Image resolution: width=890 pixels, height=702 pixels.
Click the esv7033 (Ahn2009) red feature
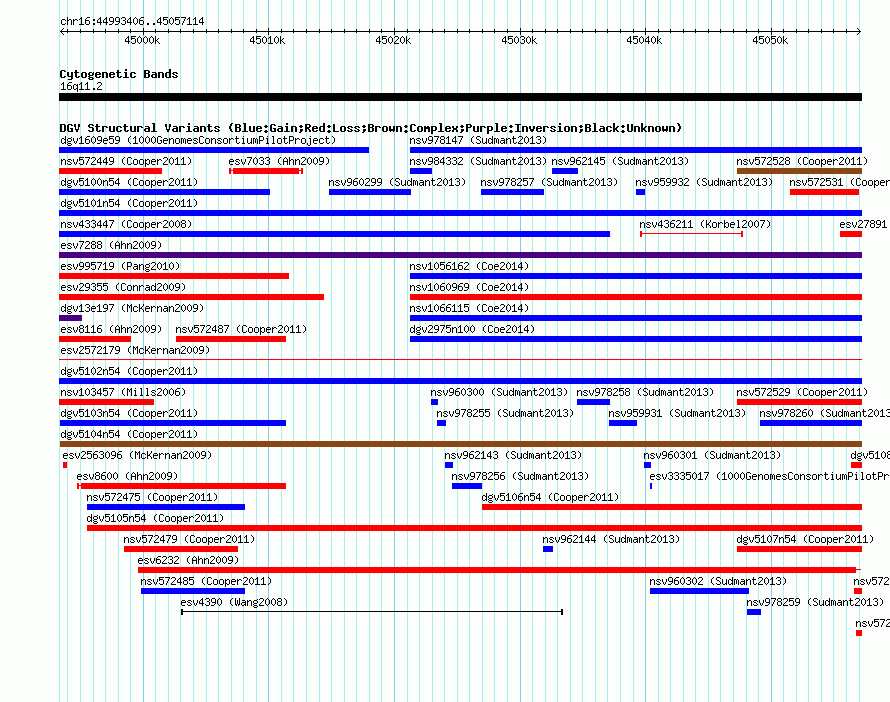coord(266,171)
